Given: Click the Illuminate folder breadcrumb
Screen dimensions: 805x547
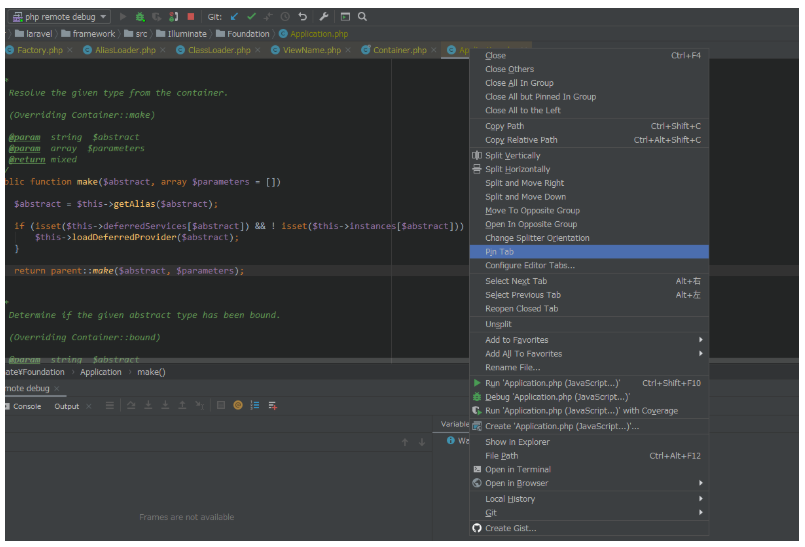Looking at the screenshot, I should [181, 33].
